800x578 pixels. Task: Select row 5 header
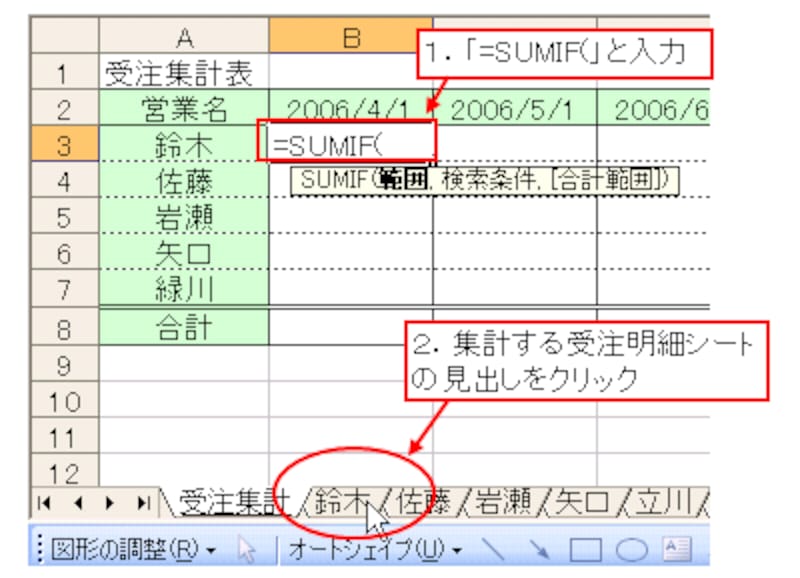pyautogui.click(x=64, y=216)
